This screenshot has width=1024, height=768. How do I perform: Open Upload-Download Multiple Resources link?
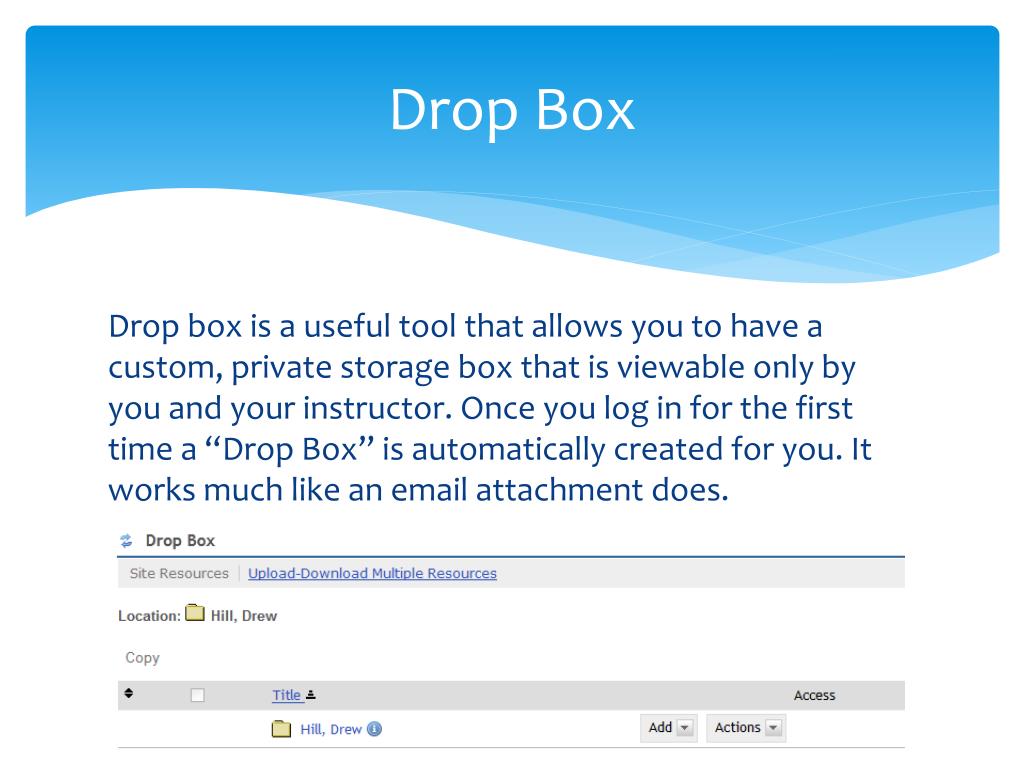372,573
